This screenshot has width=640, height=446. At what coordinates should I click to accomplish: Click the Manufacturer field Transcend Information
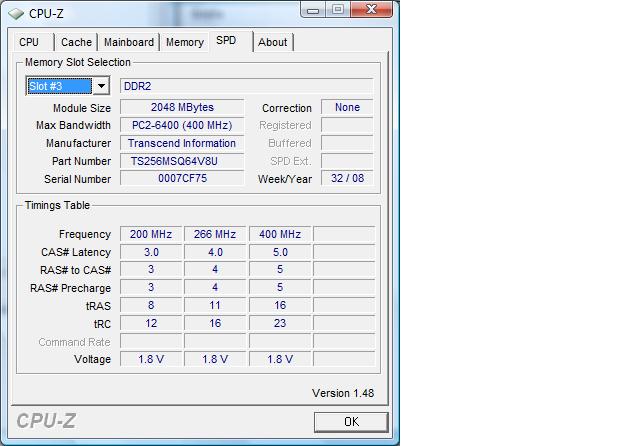[182, 143]
